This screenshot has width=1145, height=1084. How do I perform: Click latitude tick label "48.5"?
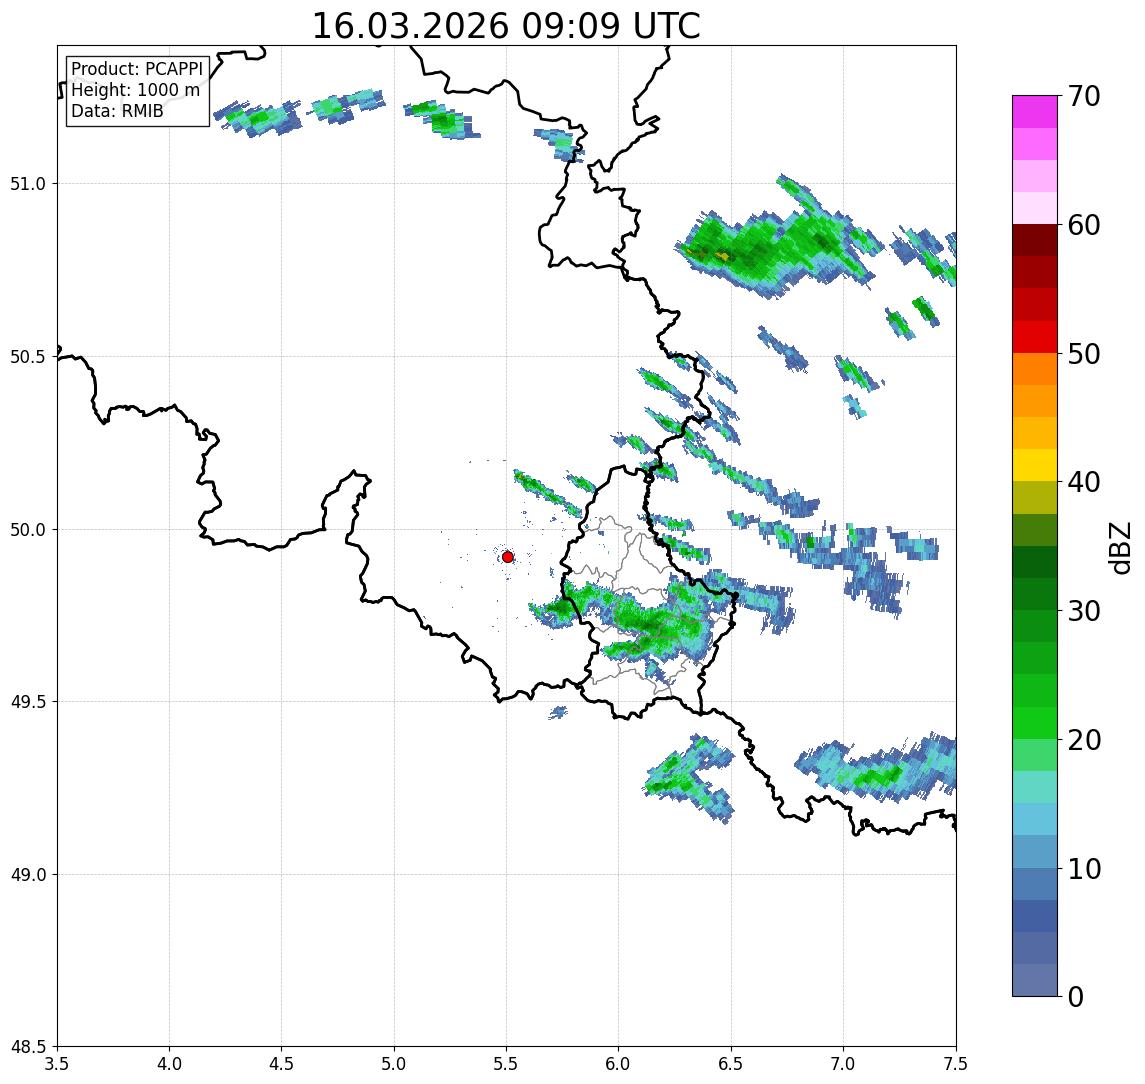point(28,1047)
